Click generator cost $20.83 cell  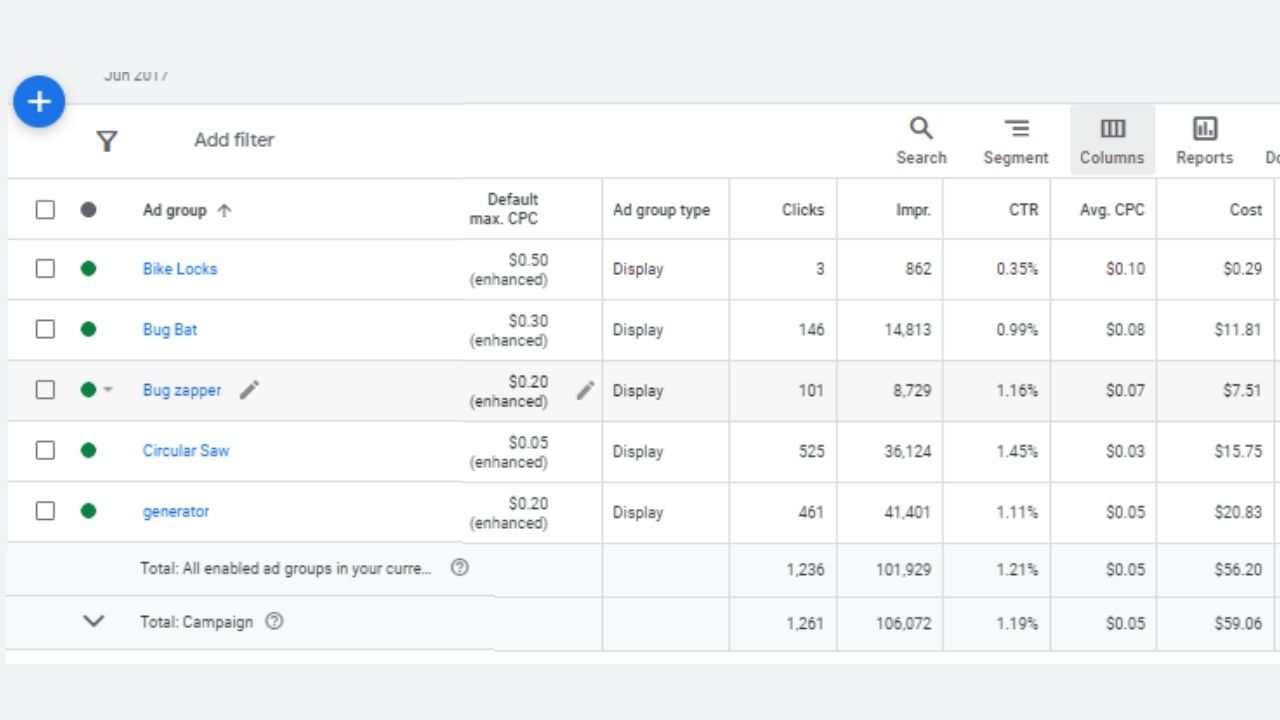(x=1238, y=512)
